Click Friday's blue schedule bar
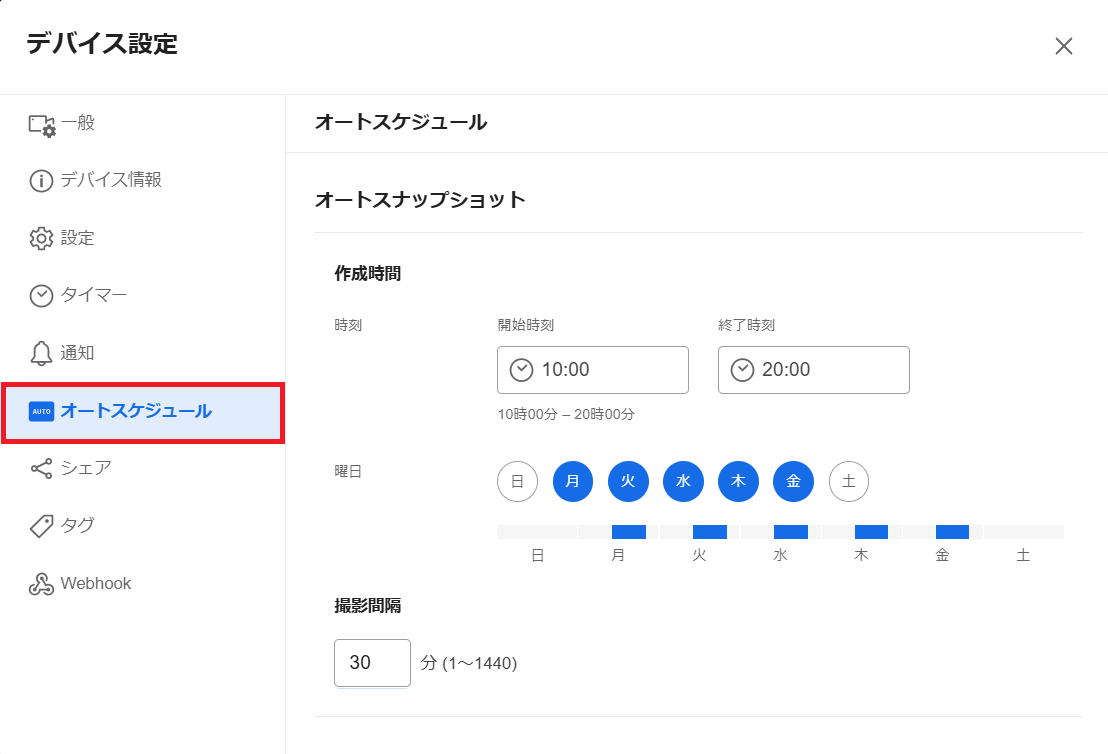Viewport: 1108px width, 754px height. 953,532
